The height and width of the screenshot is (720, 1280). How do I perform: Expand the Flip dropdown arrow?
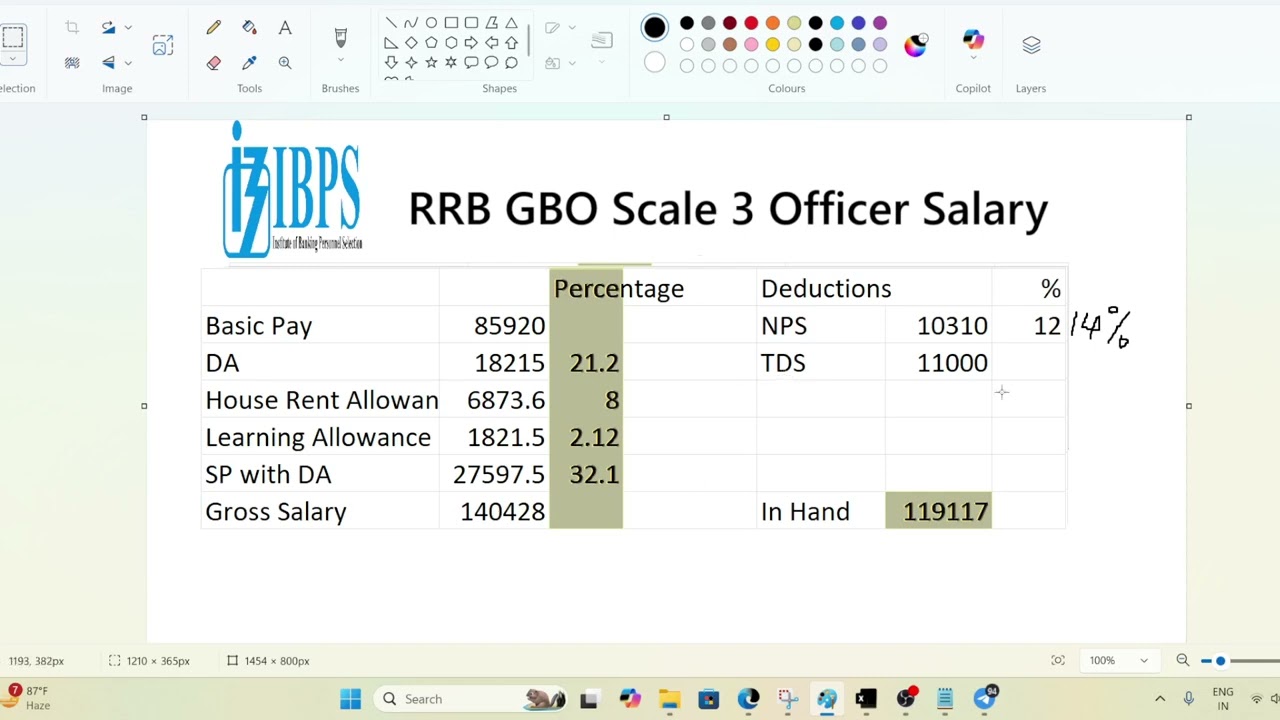[128, 63]
